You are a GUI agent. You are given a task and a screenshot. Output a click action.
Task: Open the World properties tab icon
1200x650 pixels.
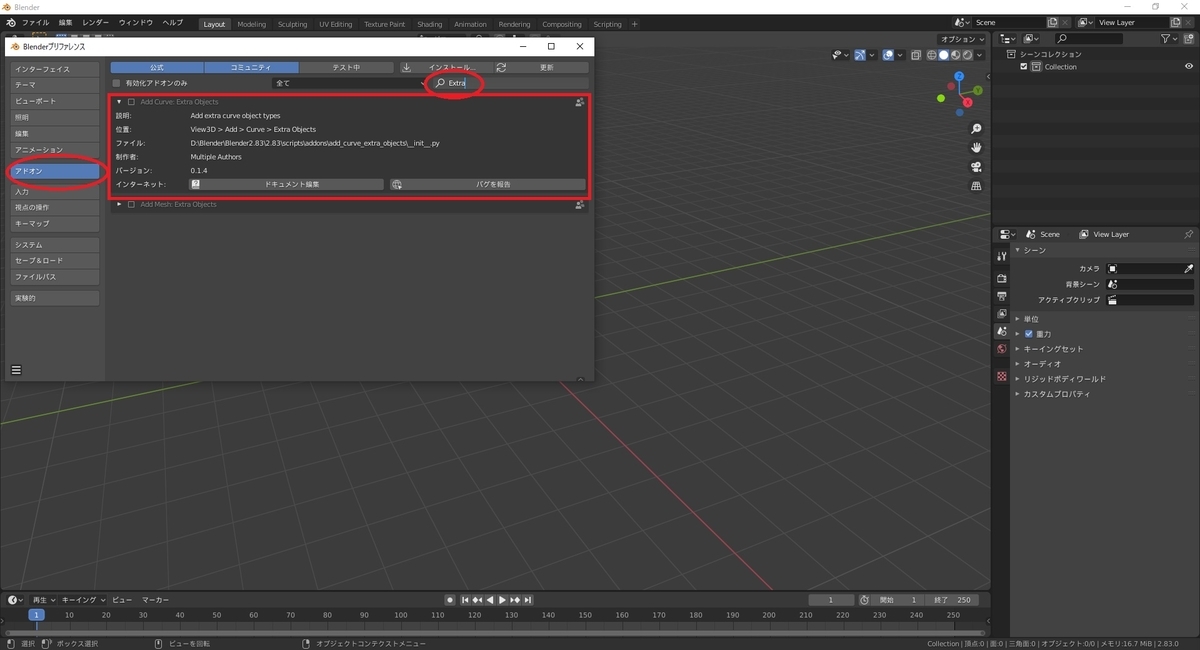click(x=1002, y=349)
